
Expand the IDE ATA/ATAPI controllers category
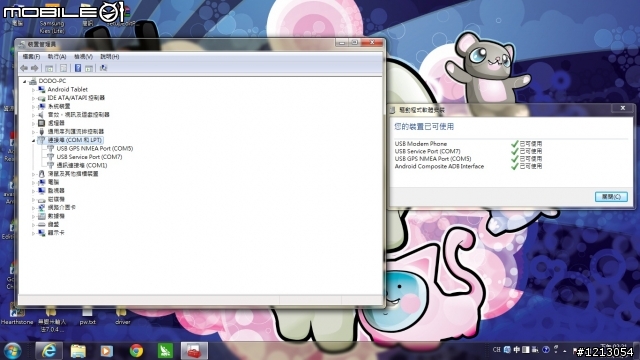coord(33,98)
